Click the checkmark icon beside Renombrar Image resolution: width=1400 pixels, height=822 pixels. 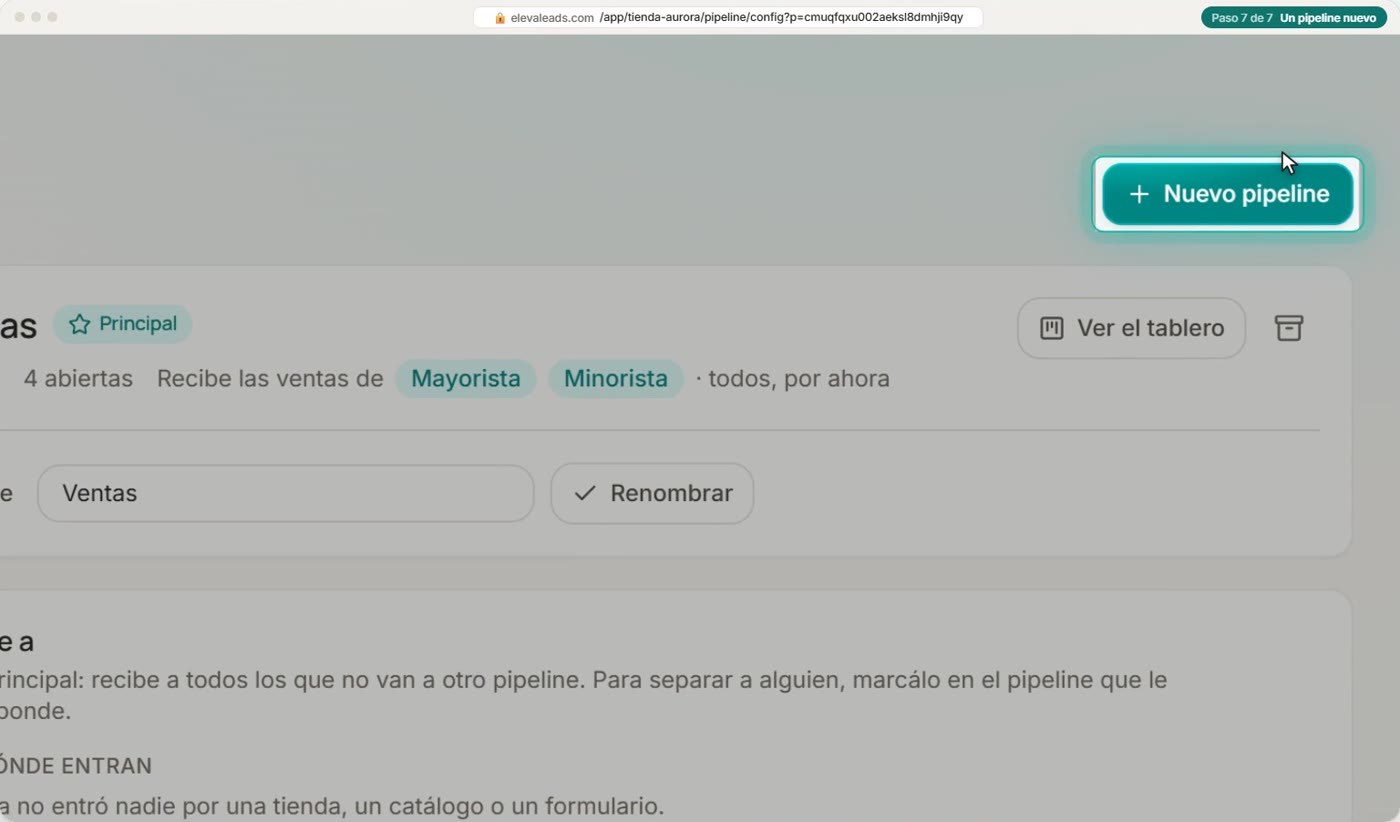pos(585,493)
